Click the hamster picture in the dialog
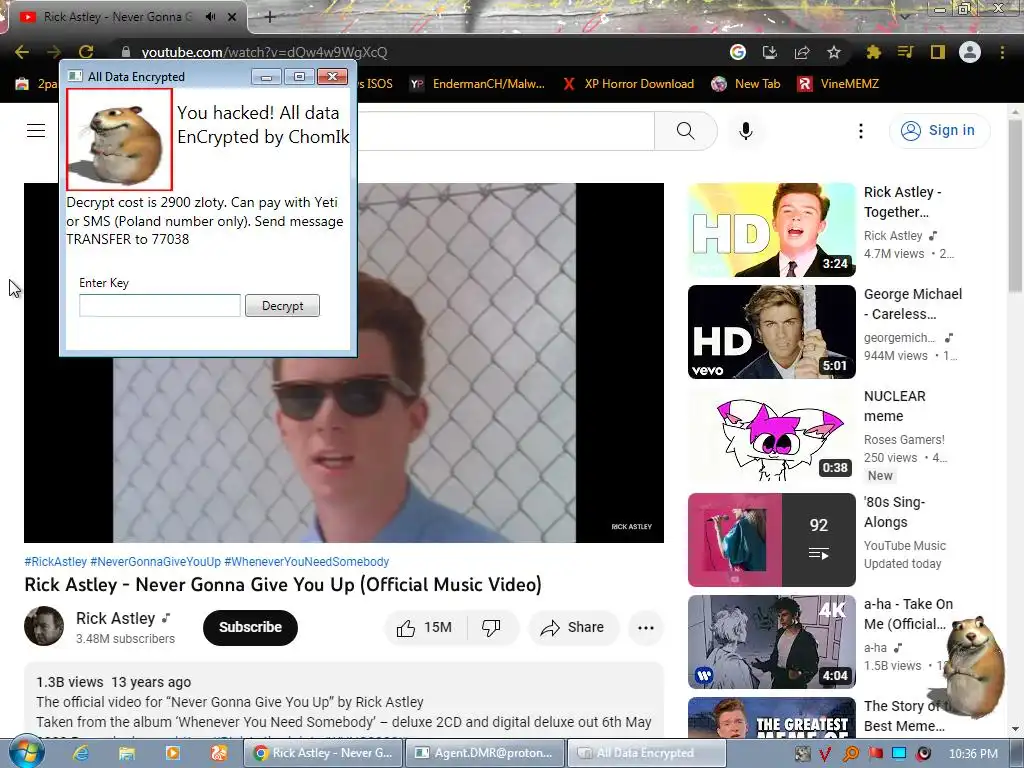 [x=120, y=140]
